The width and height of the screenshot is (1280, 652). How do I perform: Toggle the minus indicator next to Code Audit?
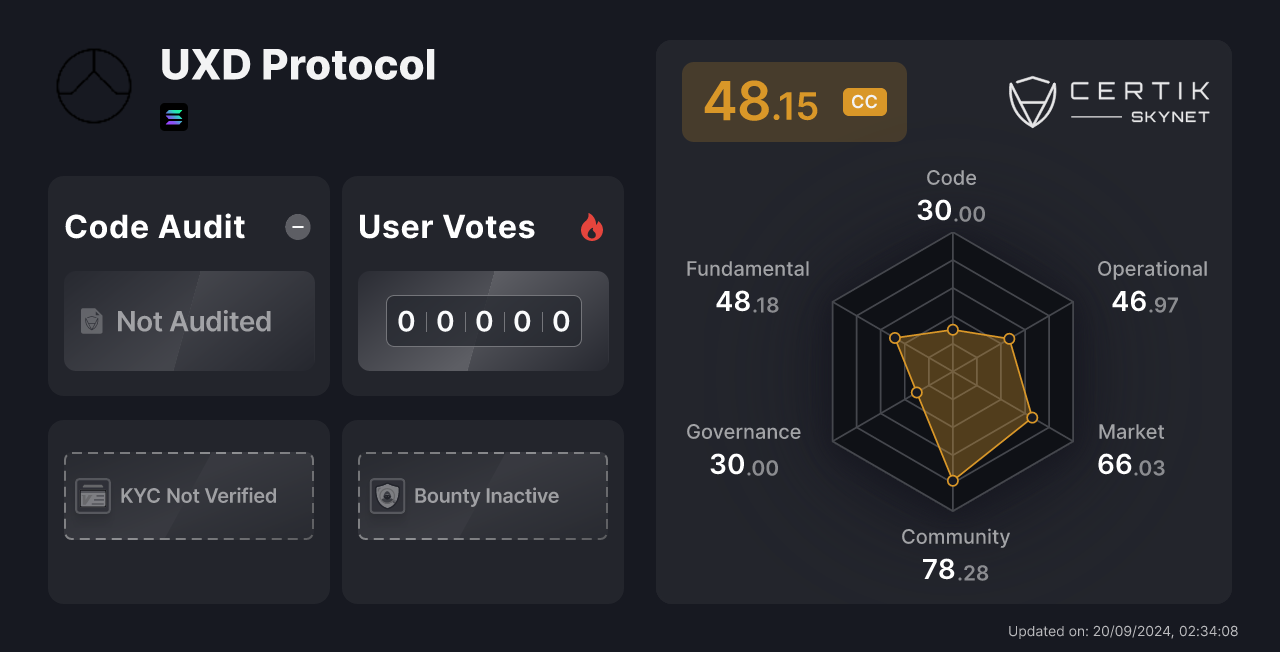point(297,227)
